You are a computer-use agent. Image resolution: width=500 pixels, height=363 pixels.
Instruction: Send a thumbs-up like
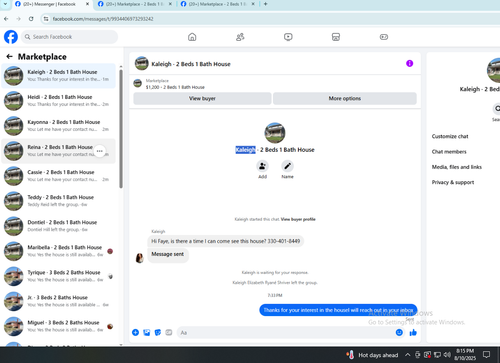(x=413, y=332)
